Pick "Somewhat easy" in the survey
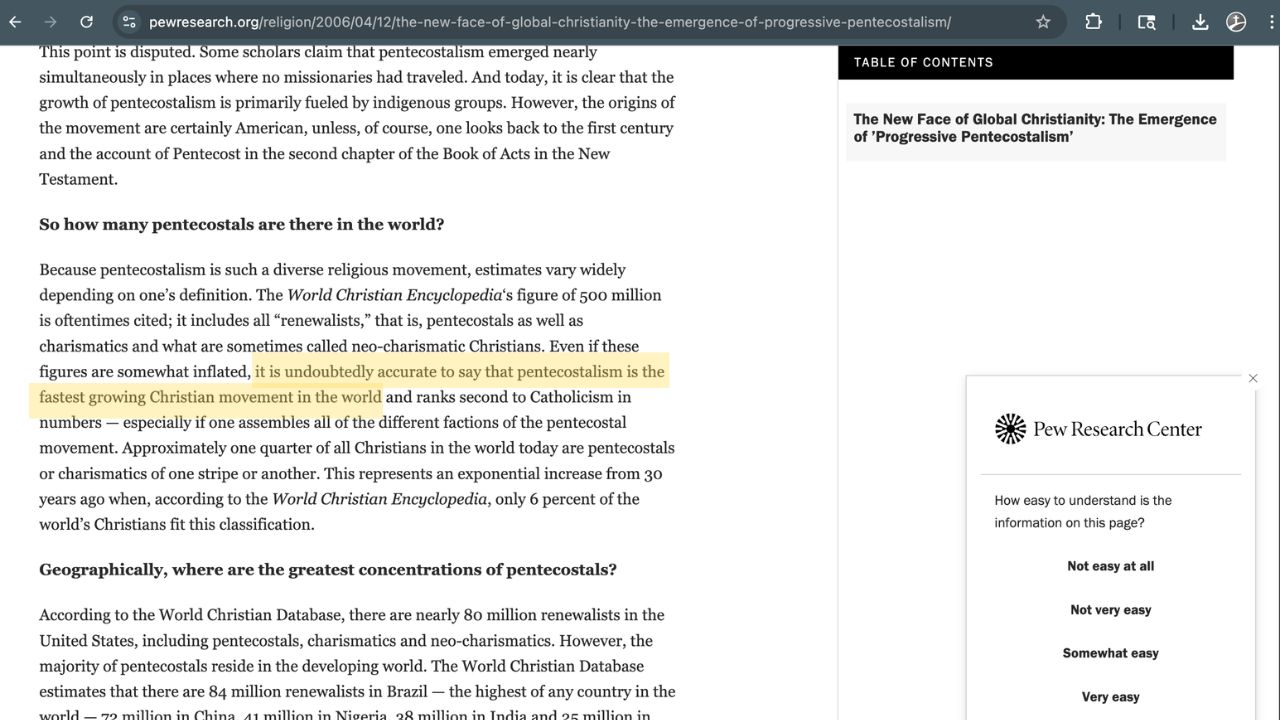 point(1110,653)
